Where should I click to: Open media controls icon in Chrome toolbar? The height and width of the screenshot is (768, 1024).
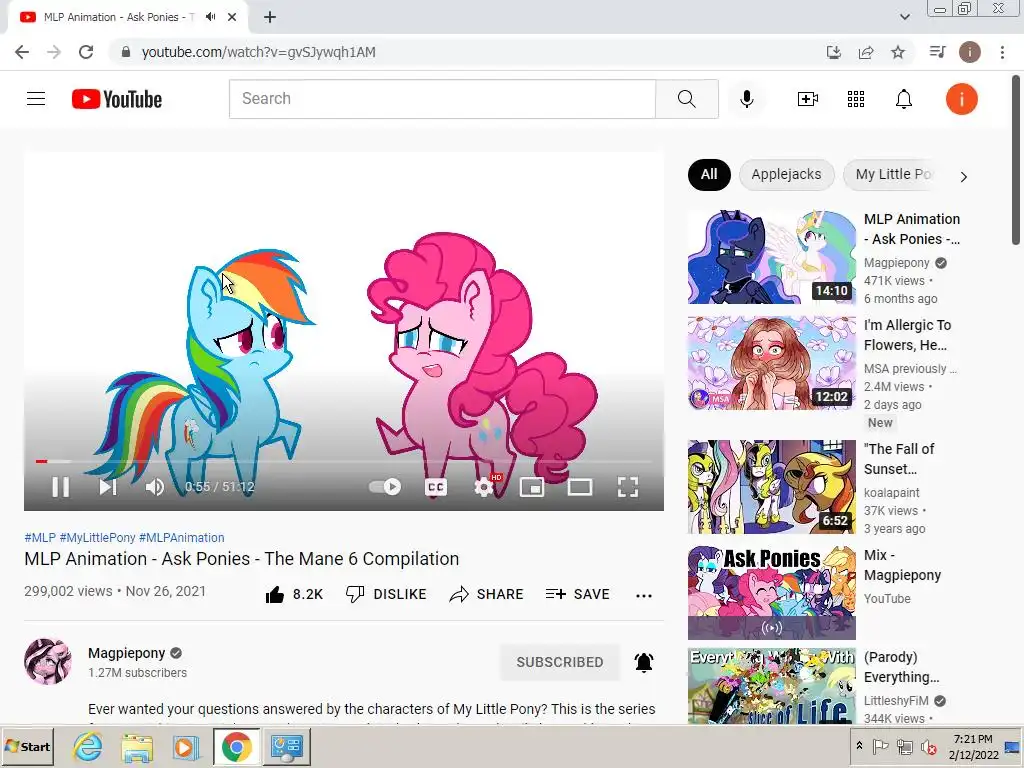coord(937,52)
